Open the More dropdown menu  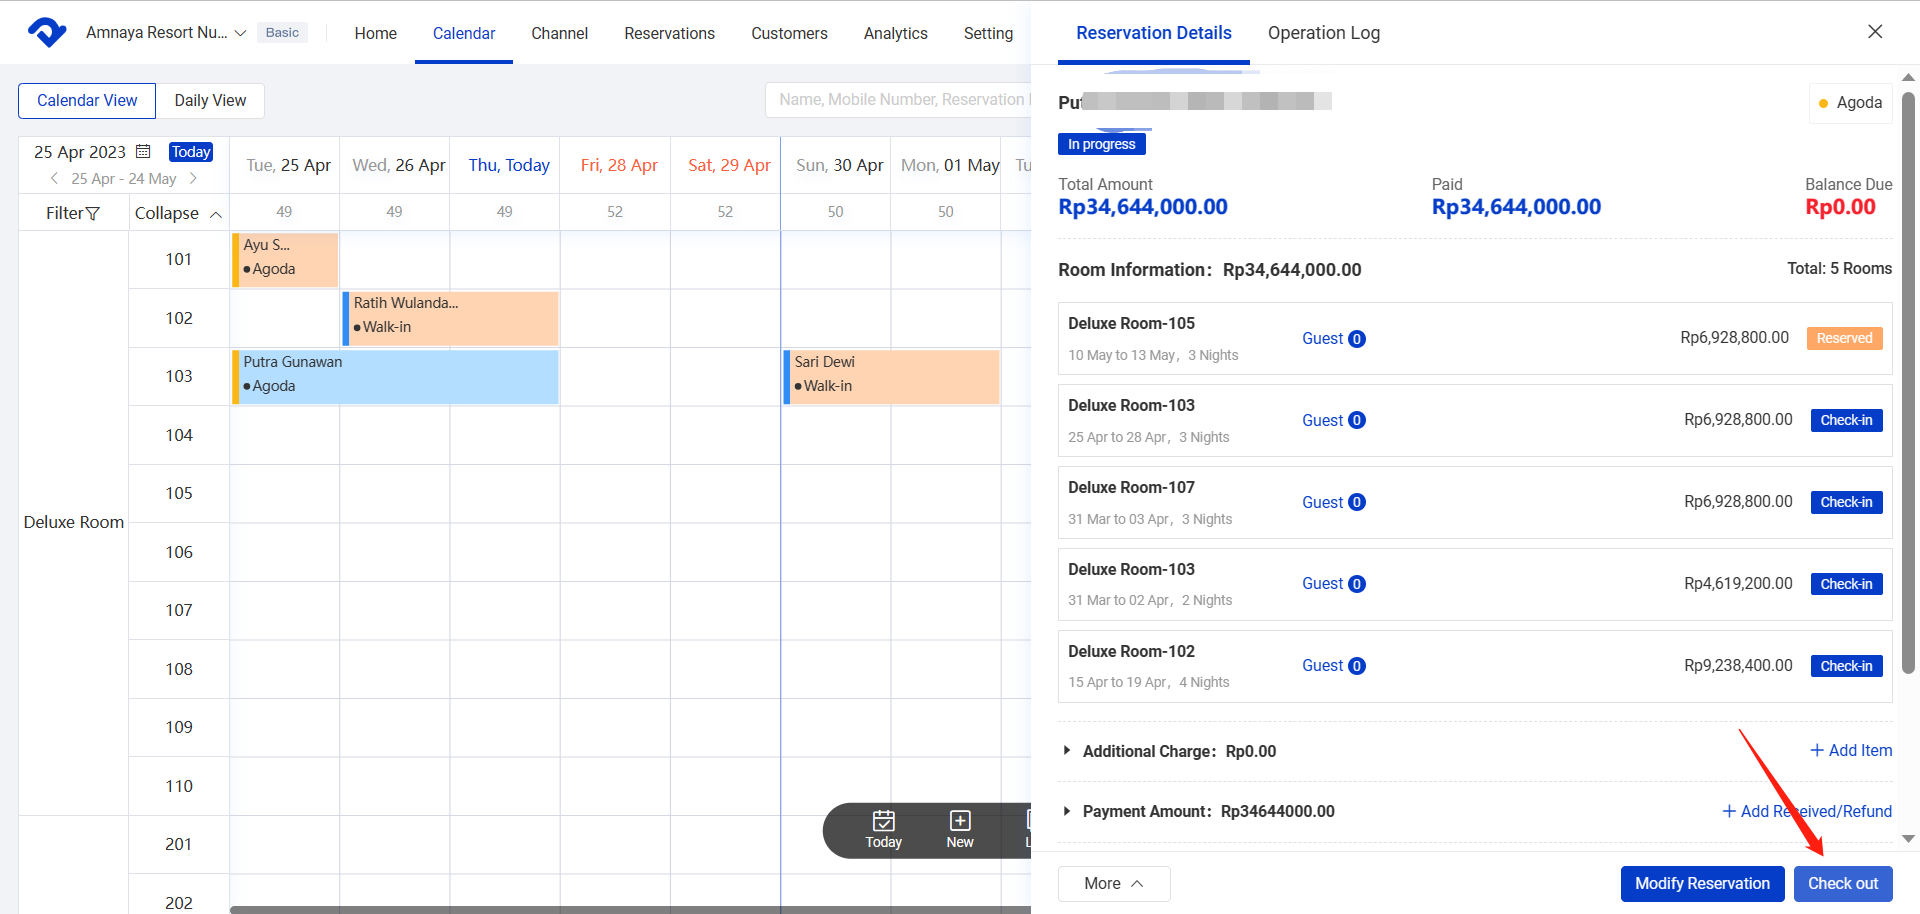pos(1113,884)
